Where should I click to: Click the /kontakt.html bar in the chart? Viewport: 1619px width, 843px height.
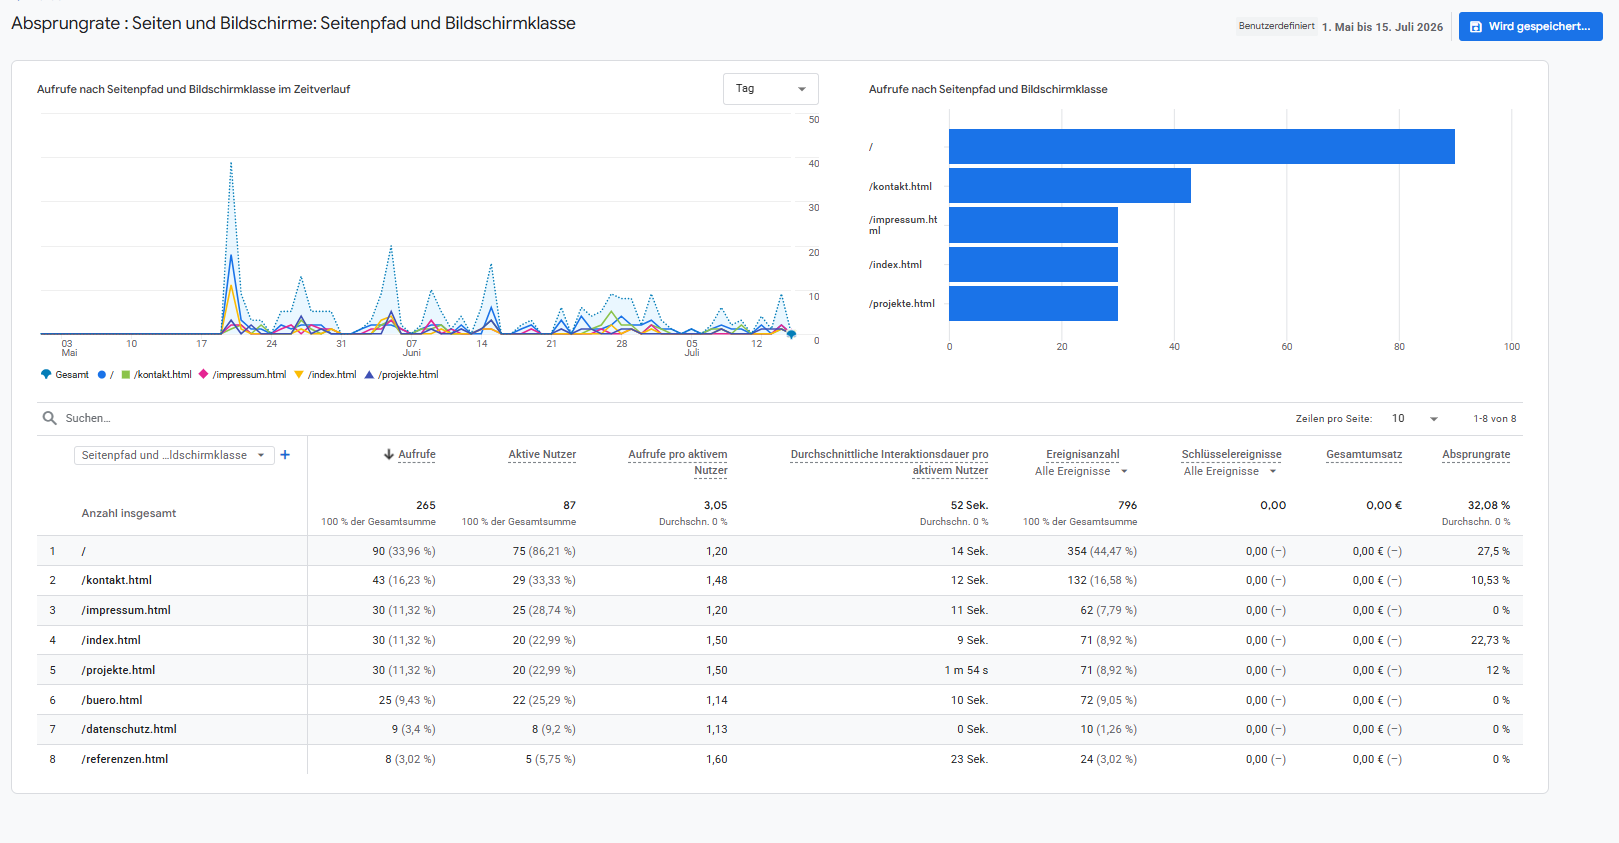1070,186
